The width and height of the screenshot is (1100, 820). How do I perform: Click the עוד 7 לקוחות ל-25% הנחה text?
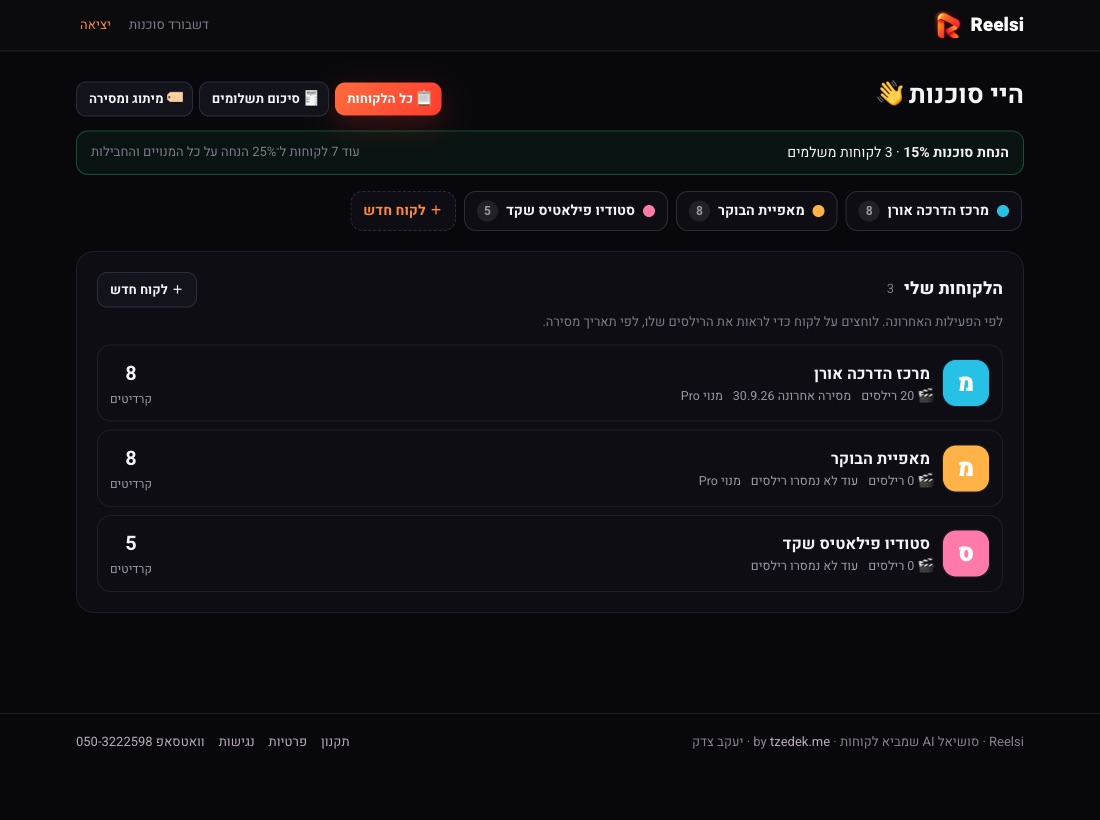point(225,152)
